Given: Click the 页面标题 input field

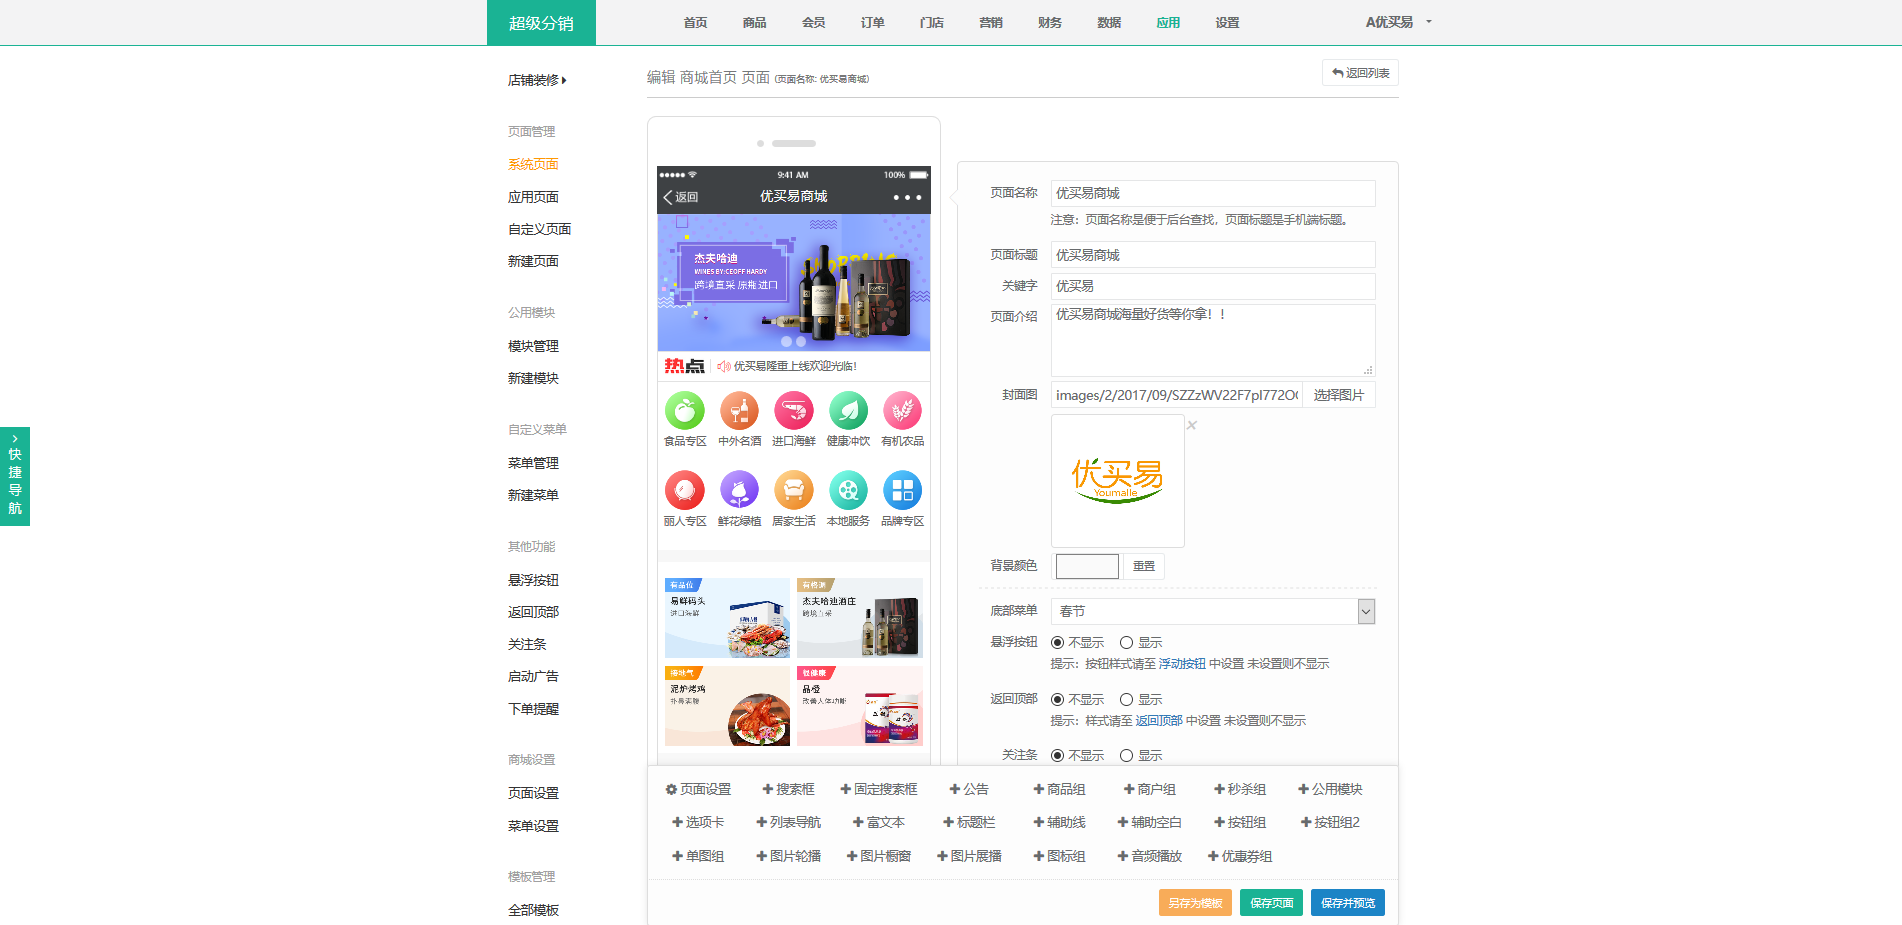Looking at the screenshot, I should (x=1212, y=255).
